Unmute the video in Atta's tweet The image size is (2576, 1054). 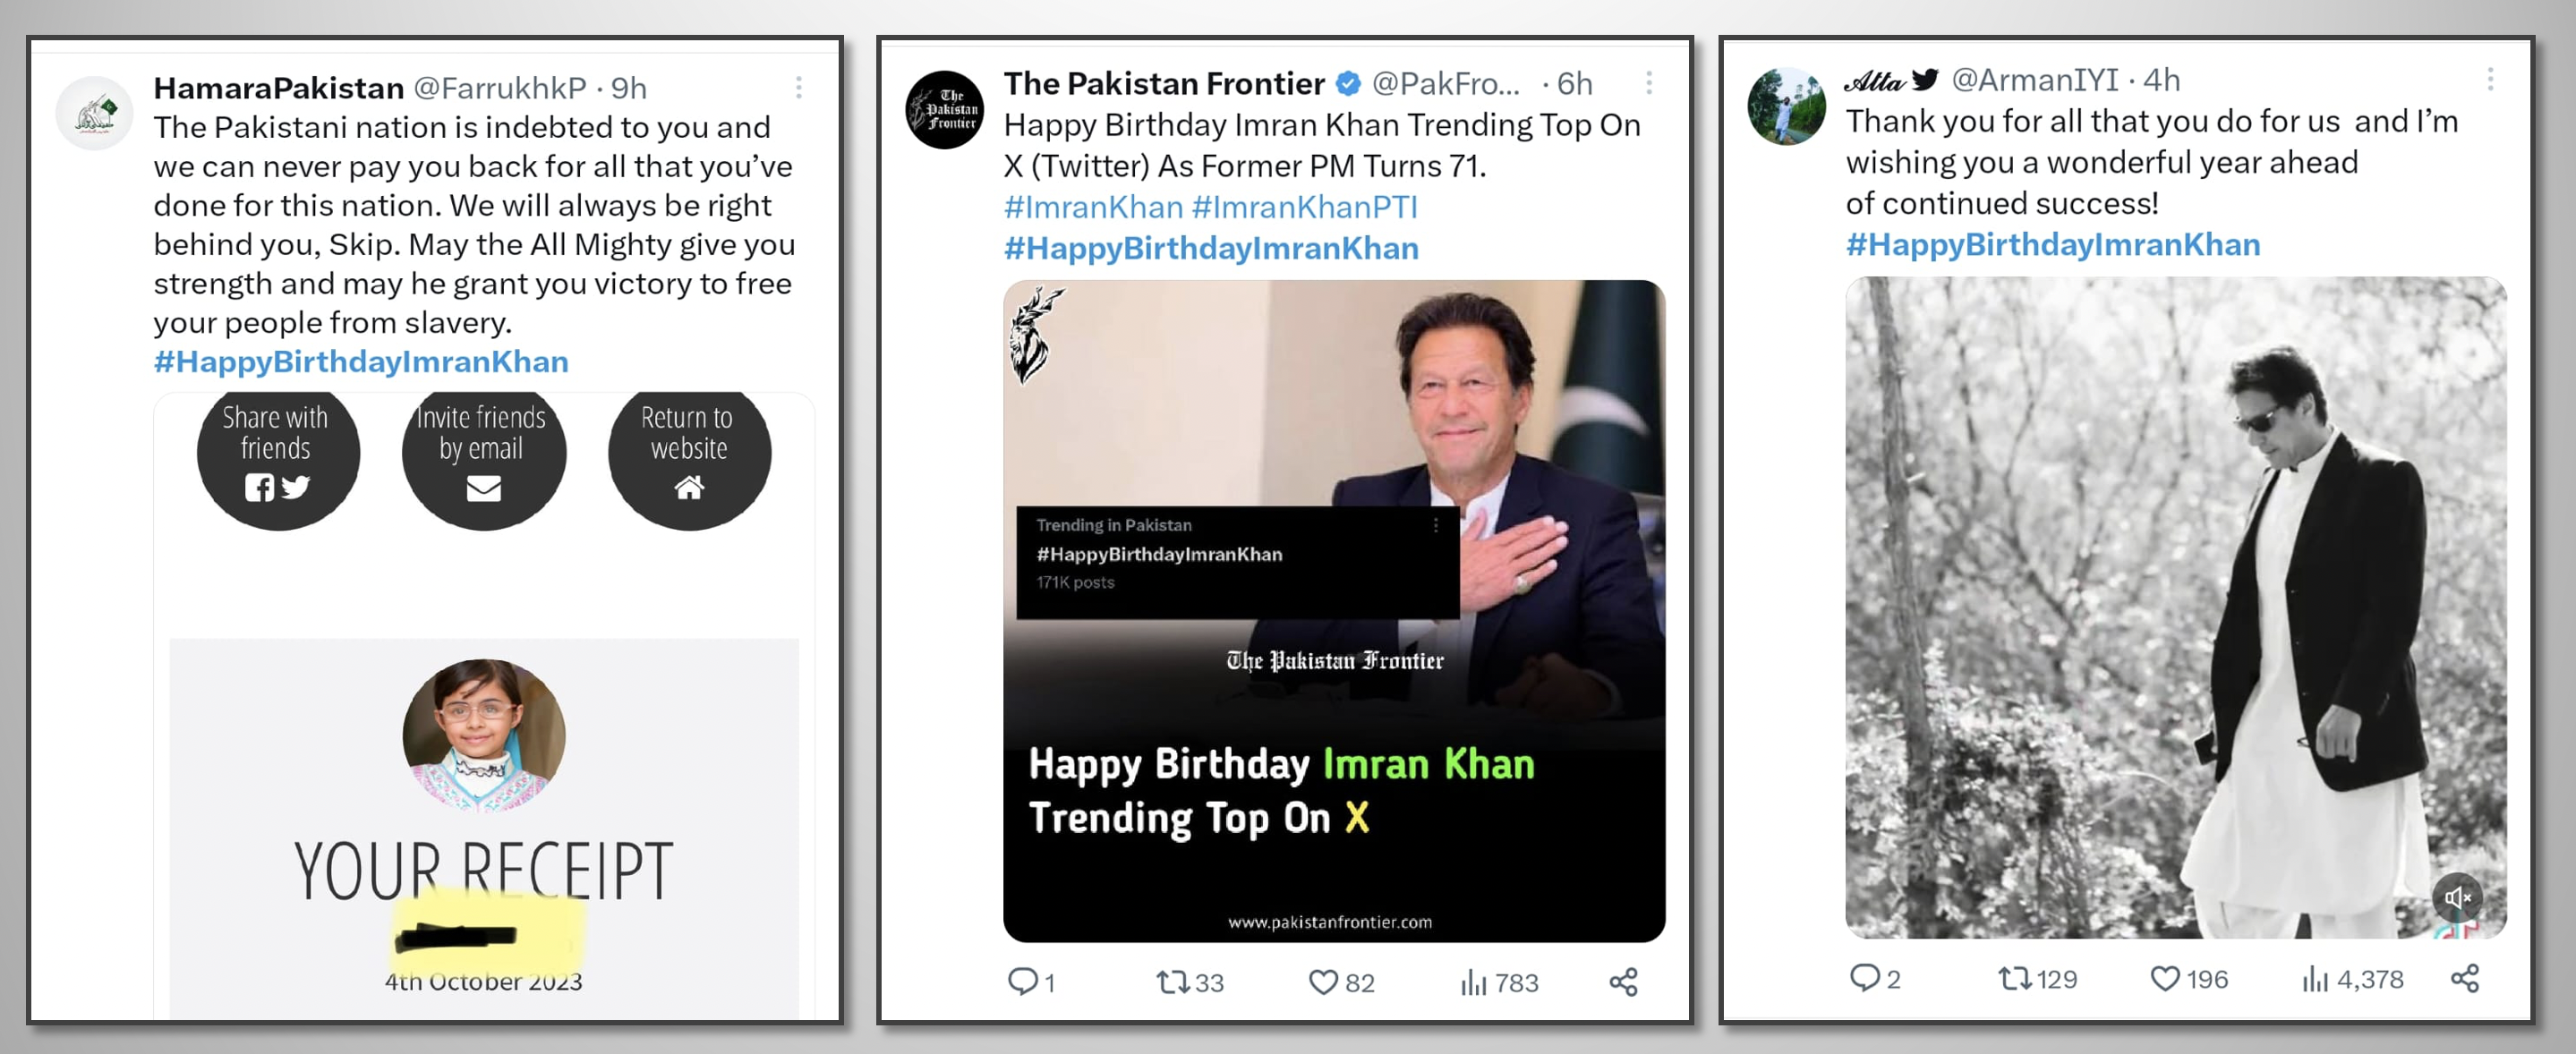click(2457, 896)
